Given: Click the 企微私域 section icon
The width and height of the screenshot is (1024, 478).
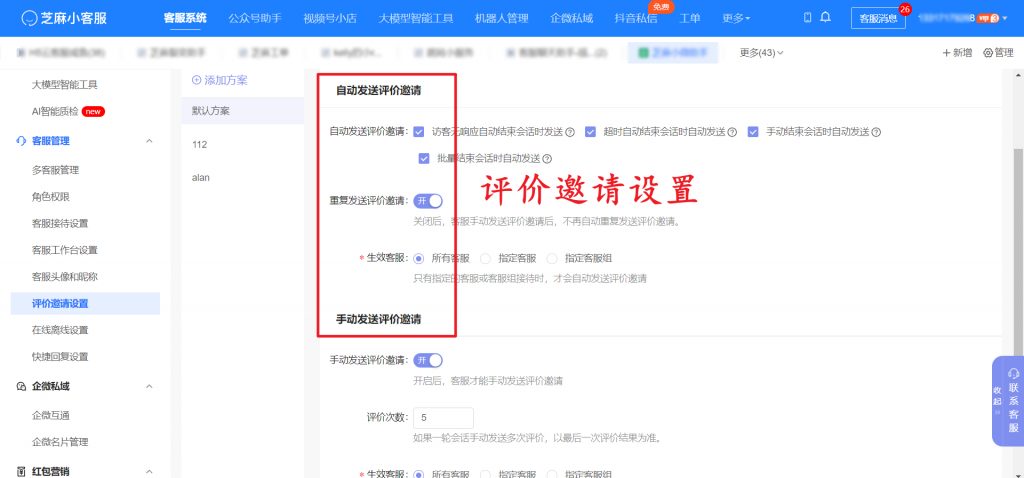Looking at the screenshot, I should pos(22,387).
